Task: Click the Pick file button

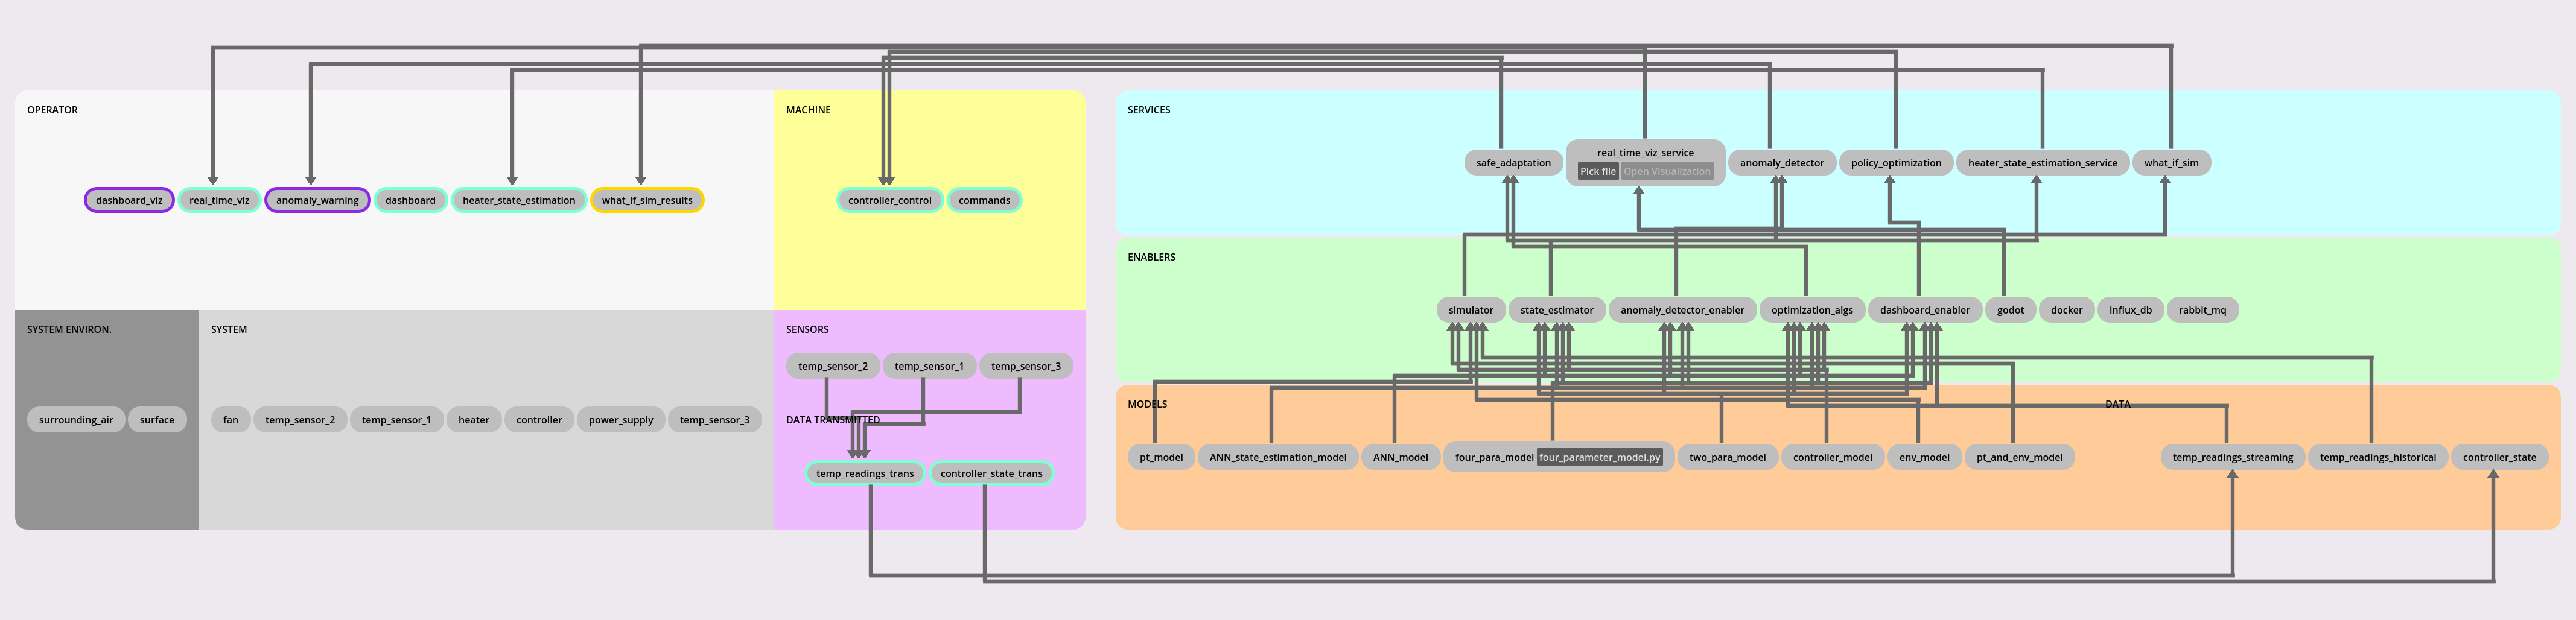Action: click(x=1598, y=172)
